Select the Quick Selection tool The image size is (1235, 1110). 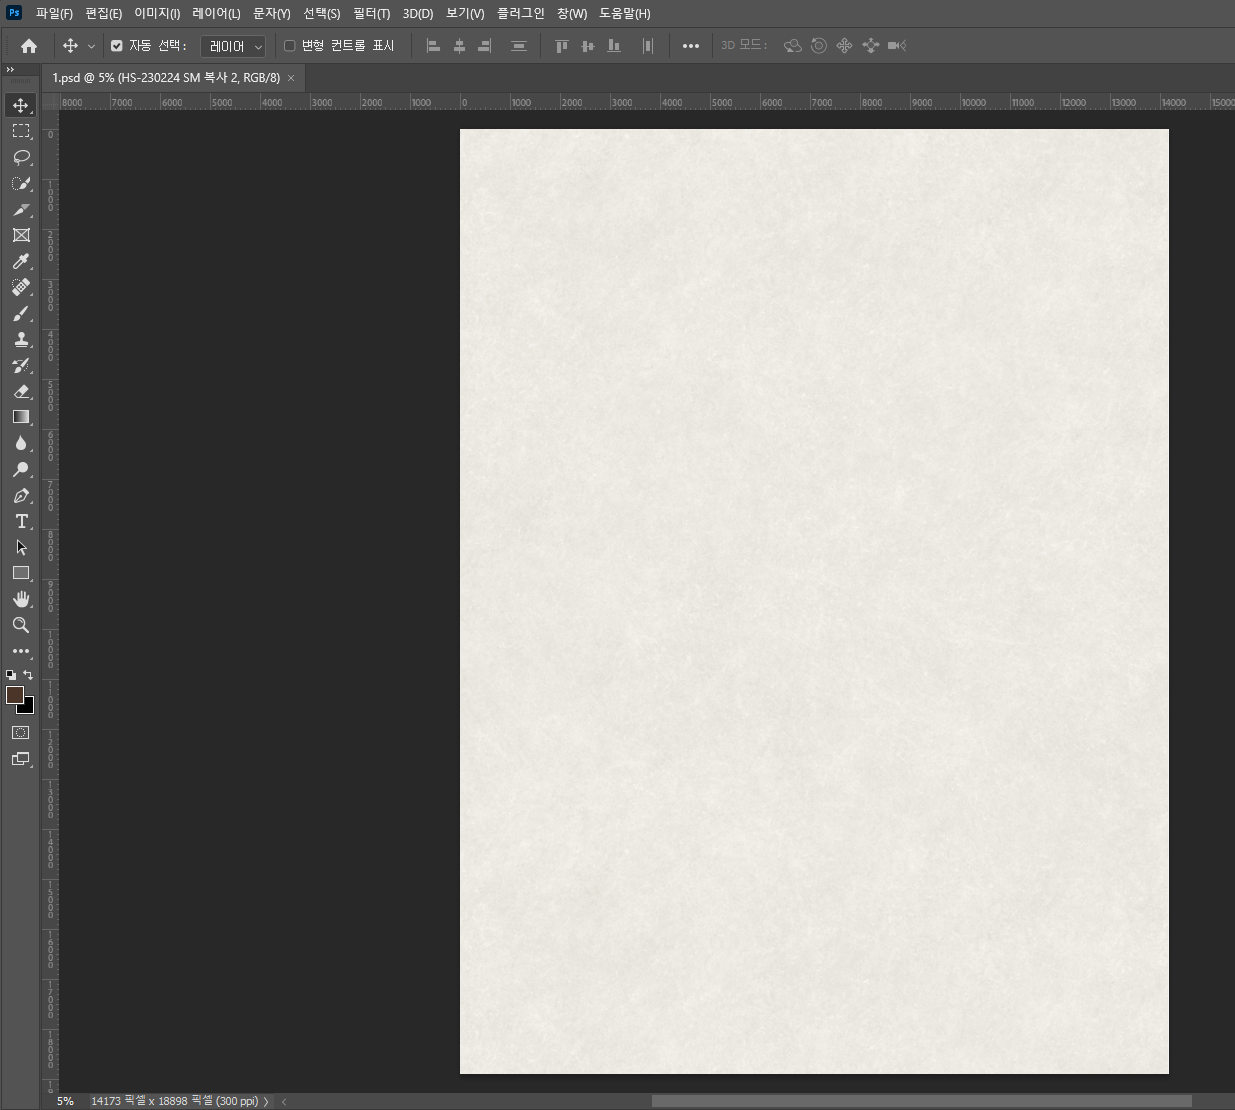click(x=21, y=183)
